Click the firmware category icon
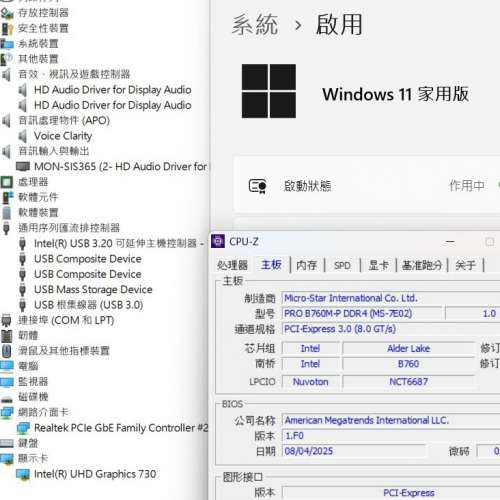 coord(7,335)
